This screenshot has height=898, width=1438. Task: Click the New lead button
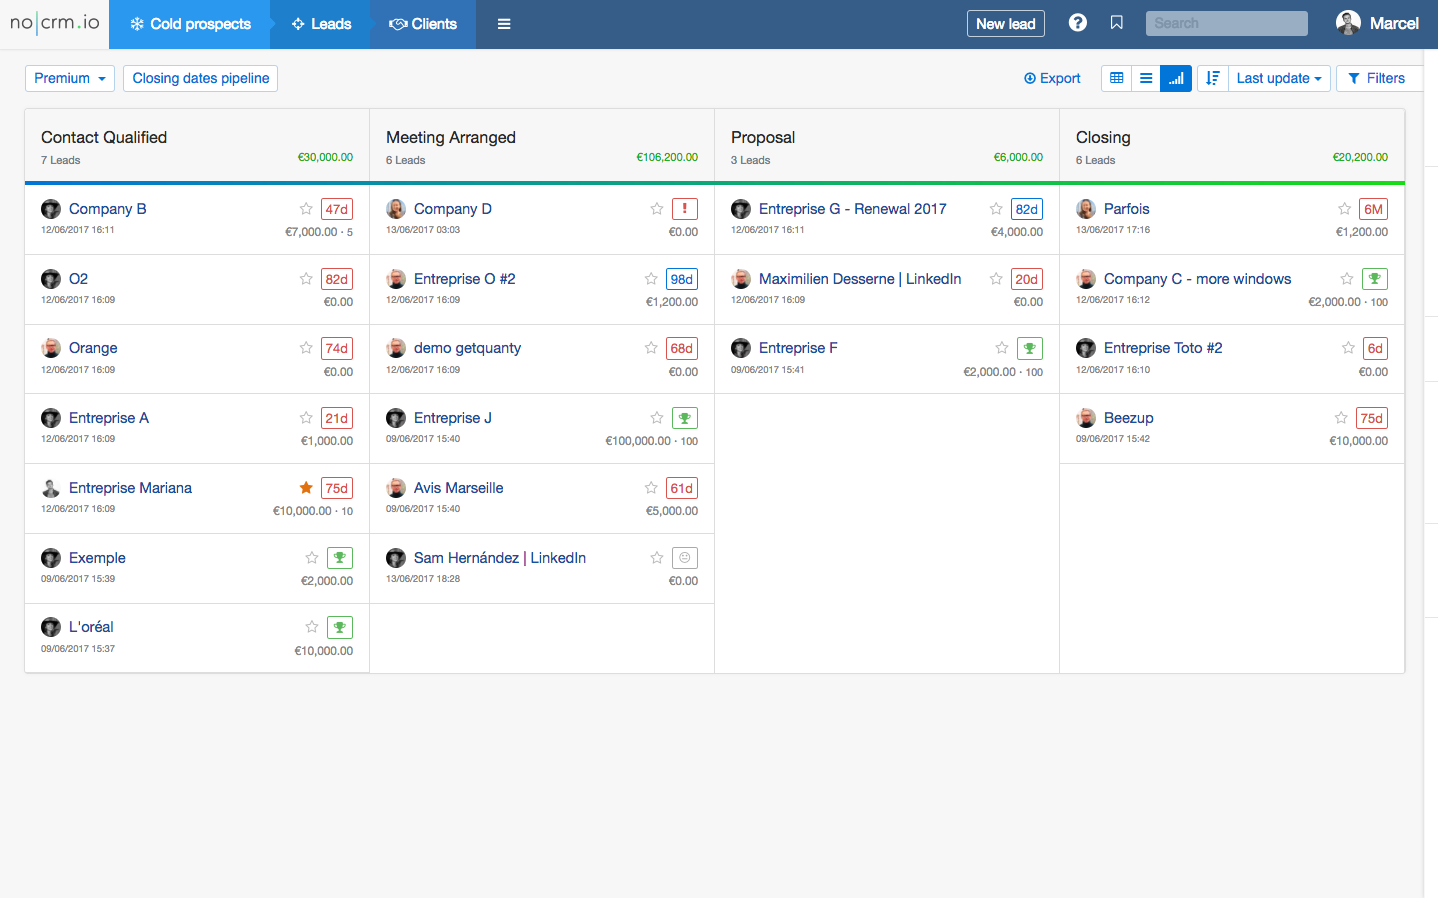pos(1006,23)
